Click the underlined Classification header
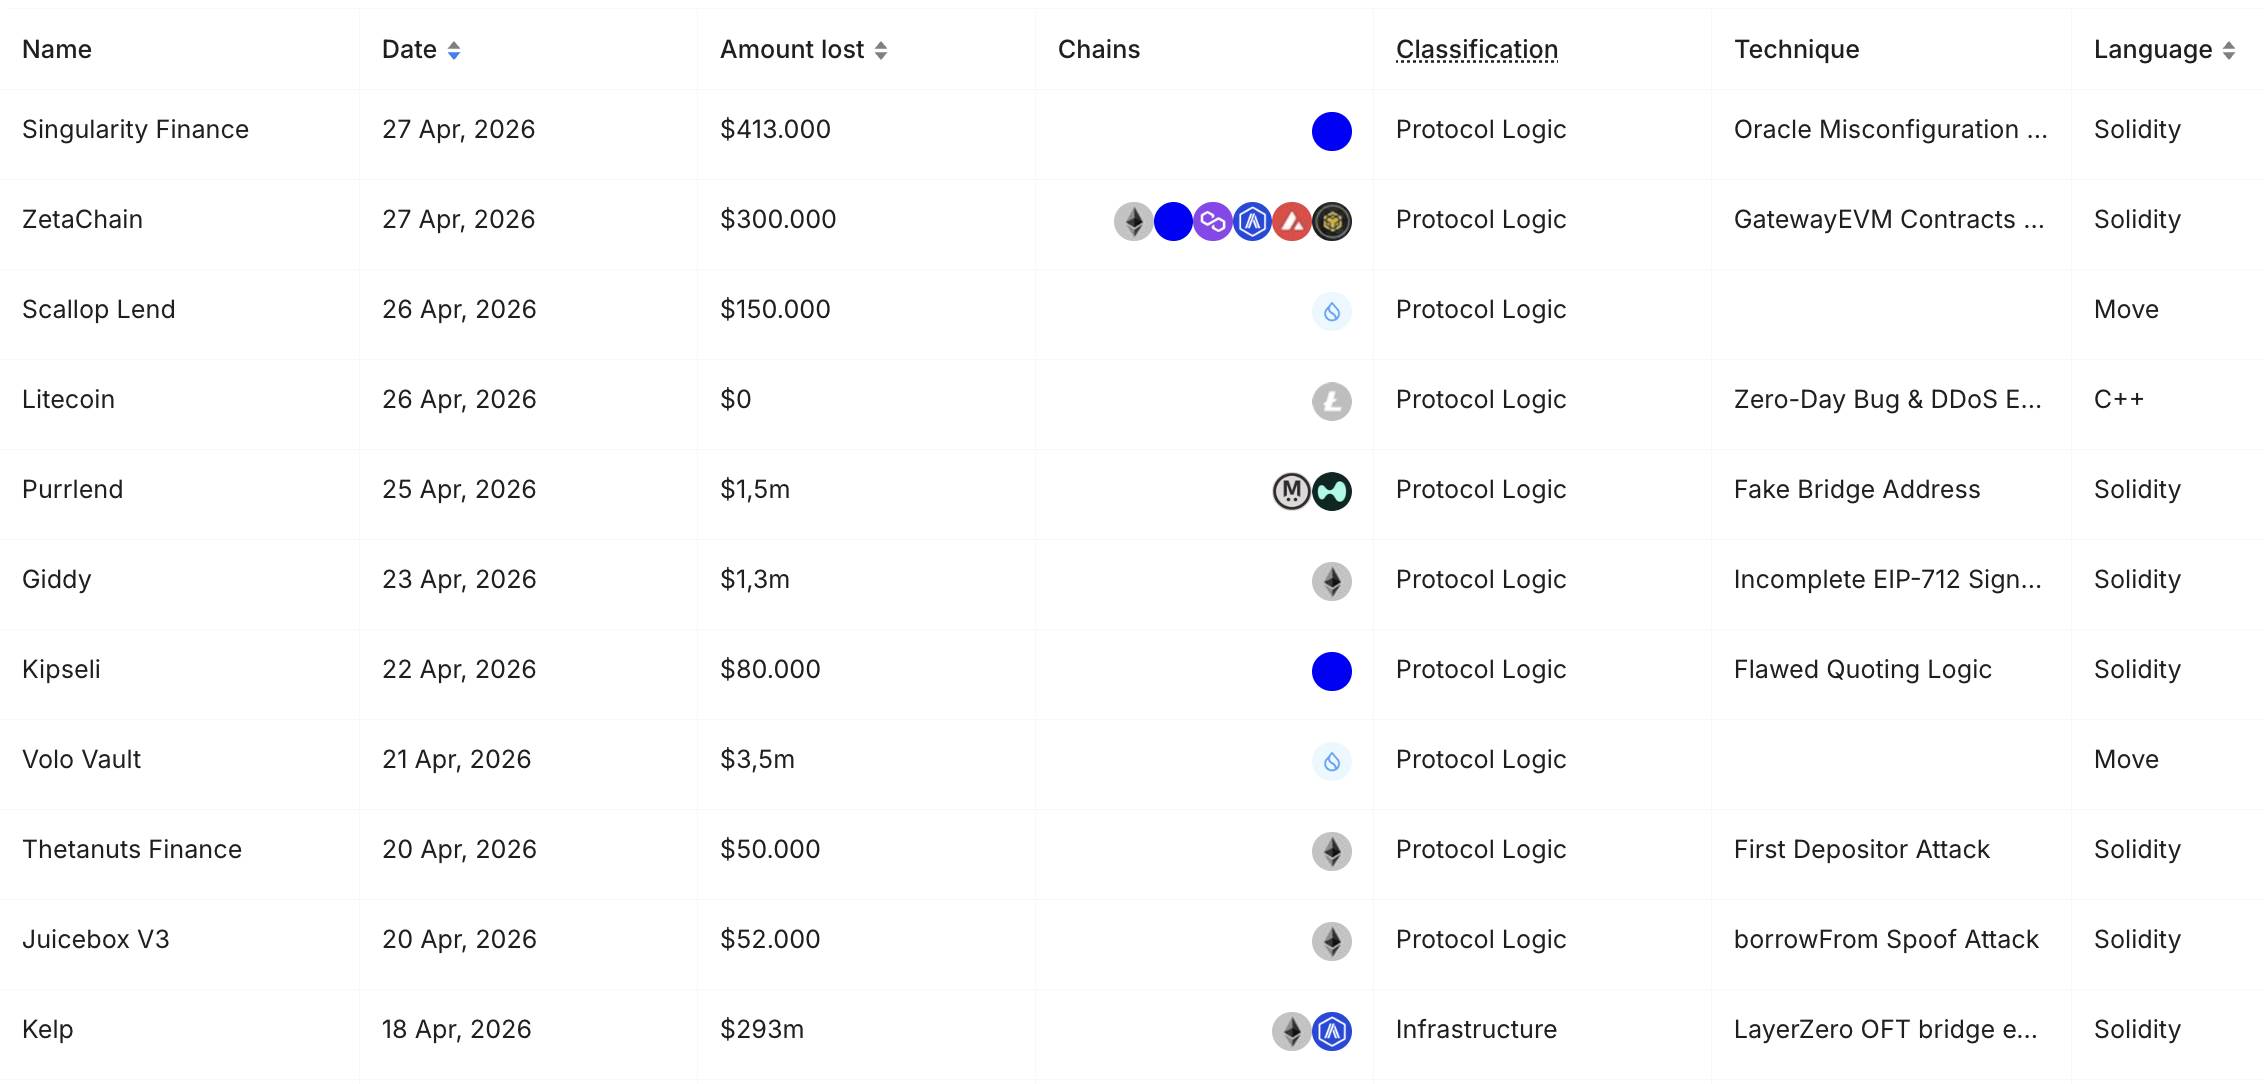This screenshot has width=2264, height=1084. coord(1476,49)
